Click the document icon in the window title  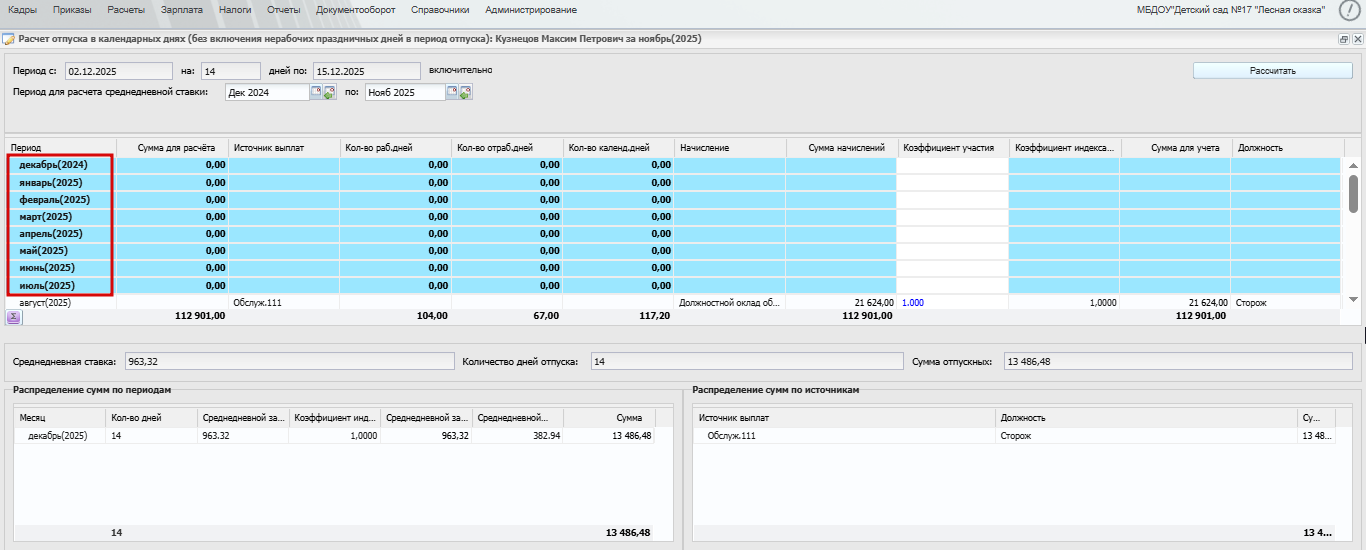pos(9,39)
